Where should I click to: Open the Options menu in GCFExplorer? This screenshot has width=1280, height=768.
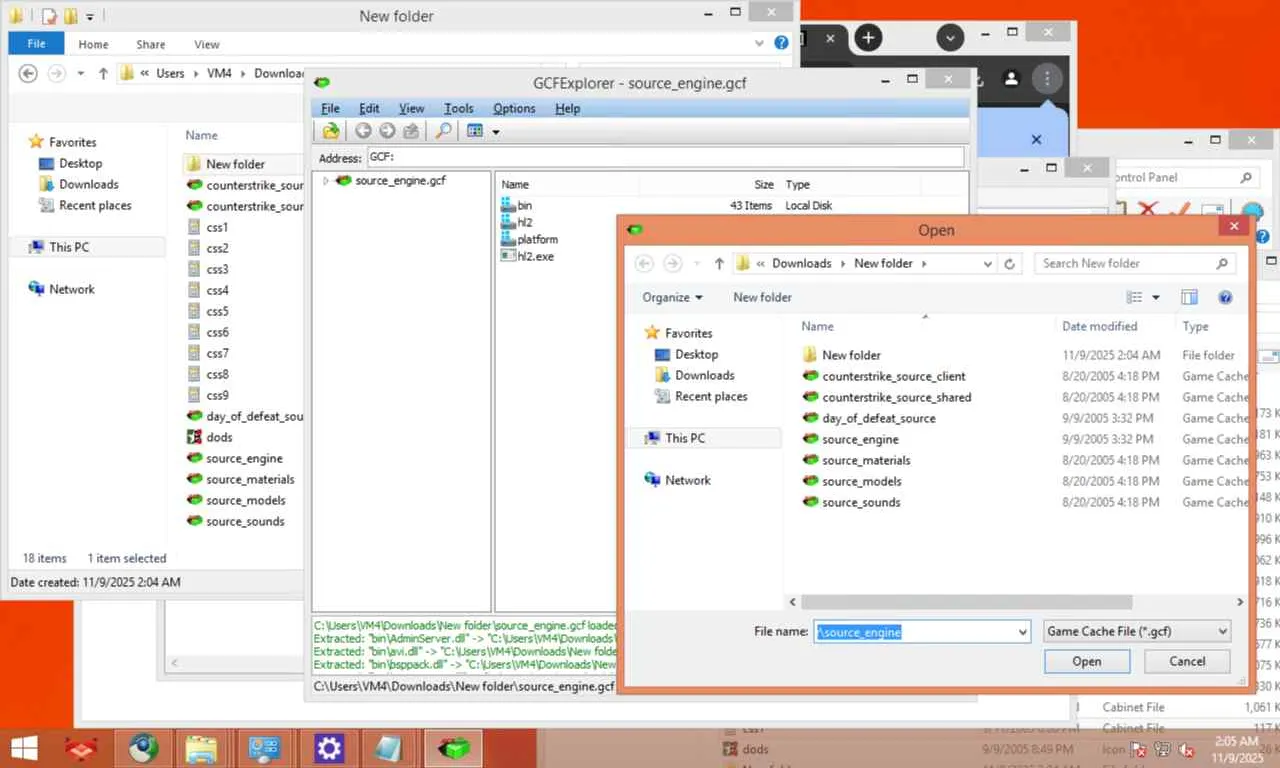[x=514, y=108]
